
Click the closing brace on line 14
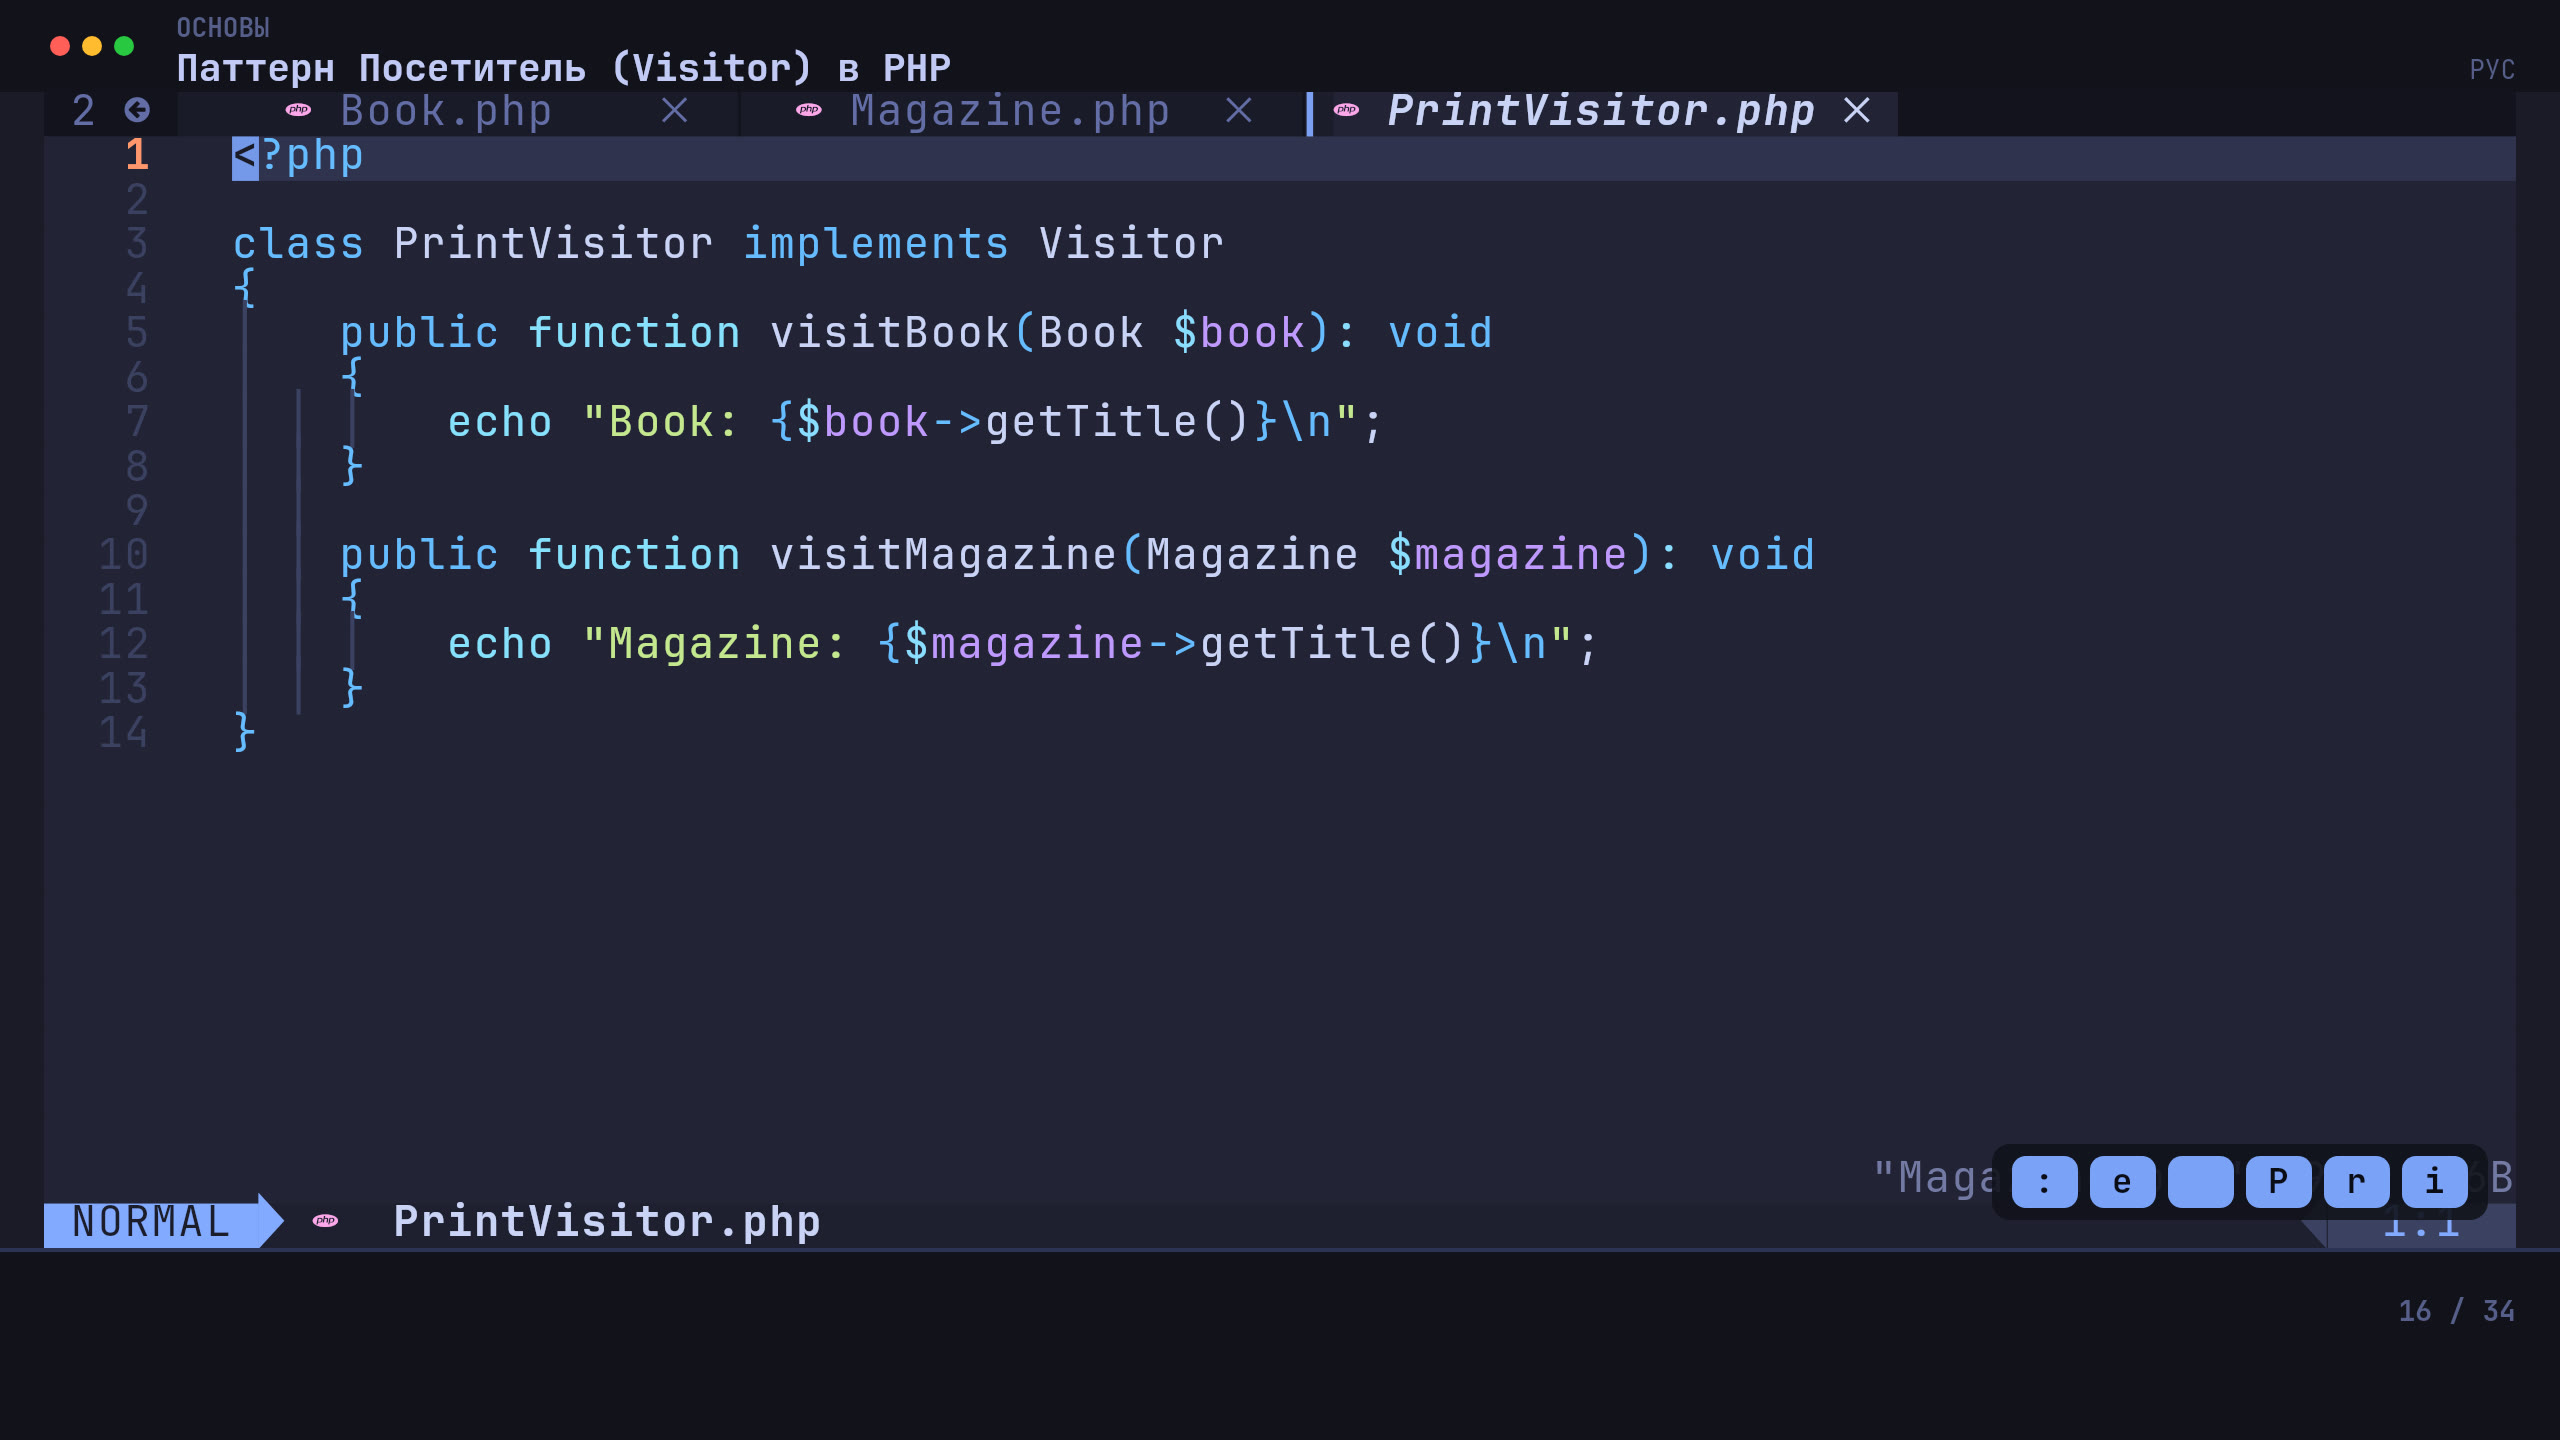(245, 733)
